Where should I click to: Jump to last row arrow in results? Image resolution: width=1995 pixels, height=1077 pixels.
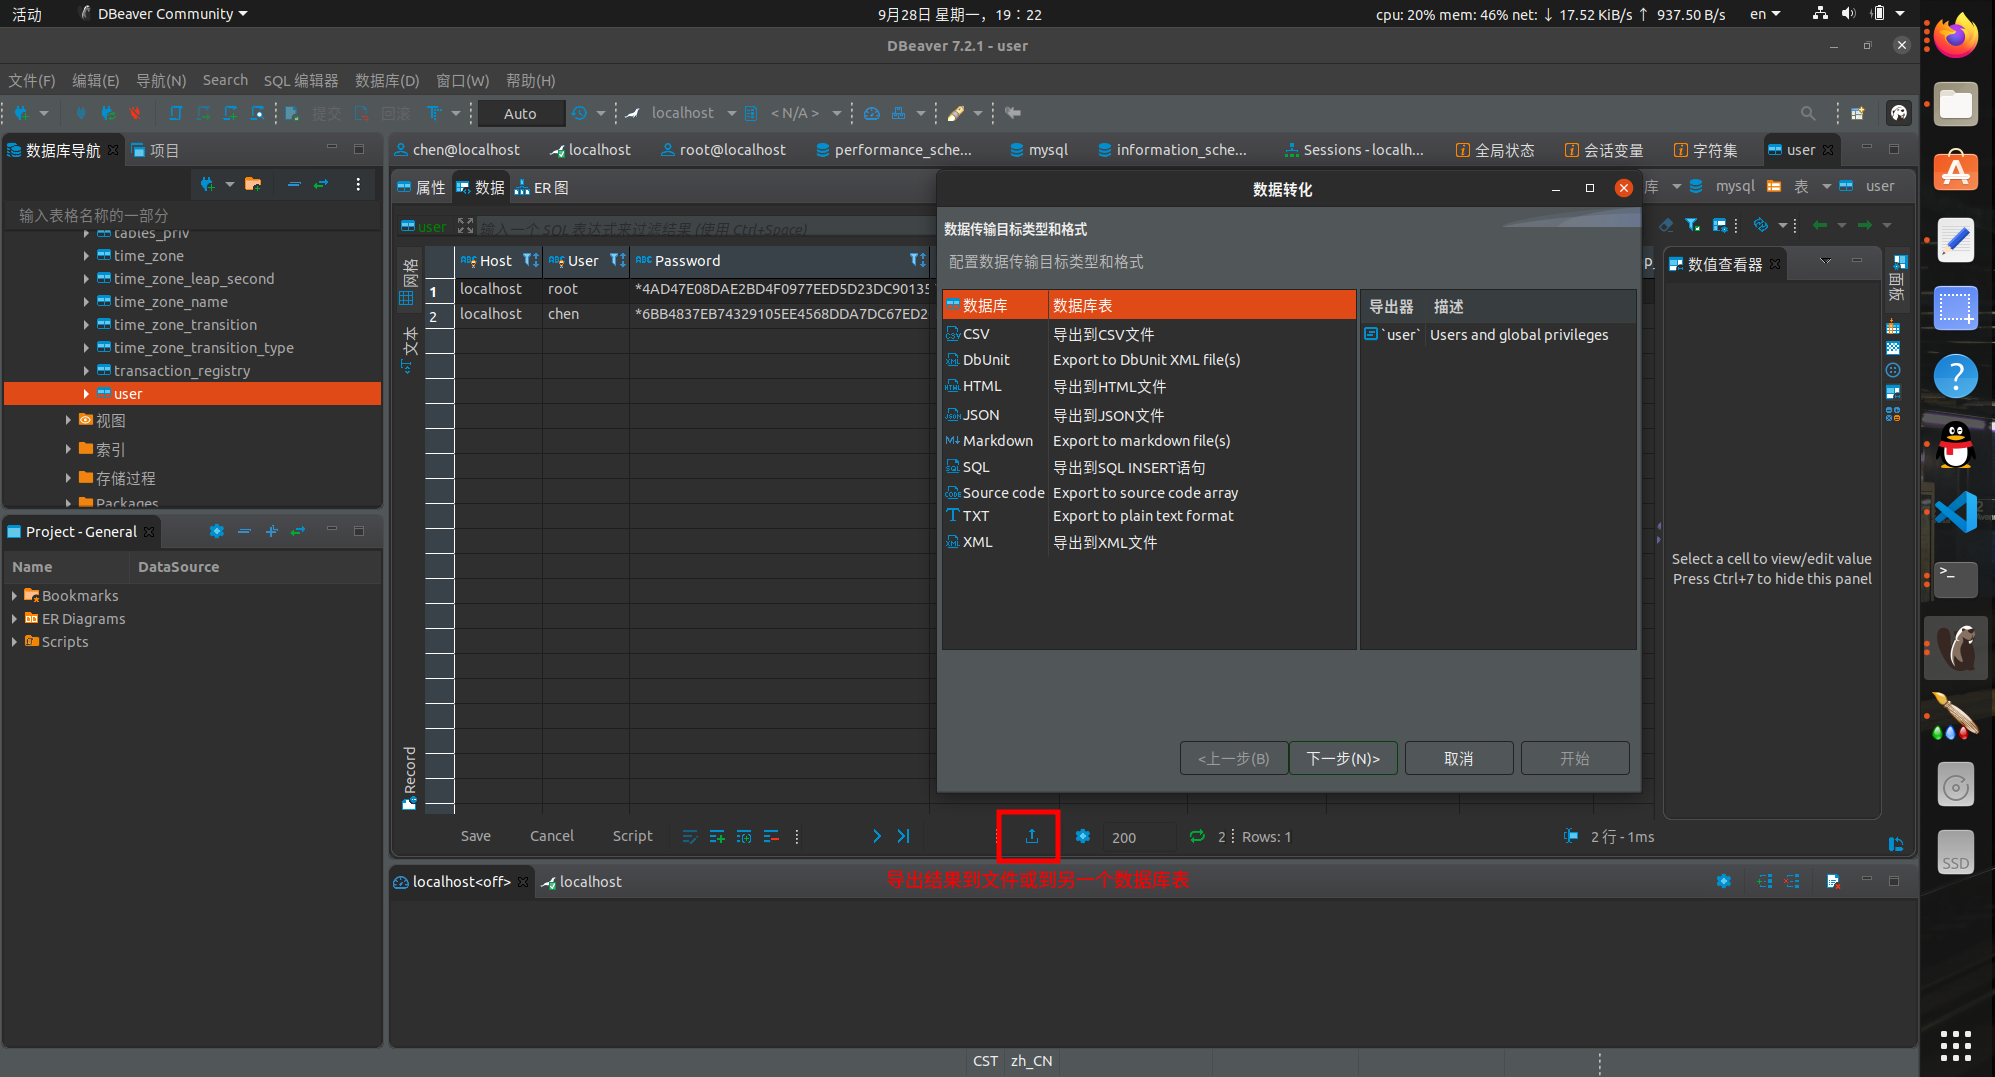[x=903, y=836]
